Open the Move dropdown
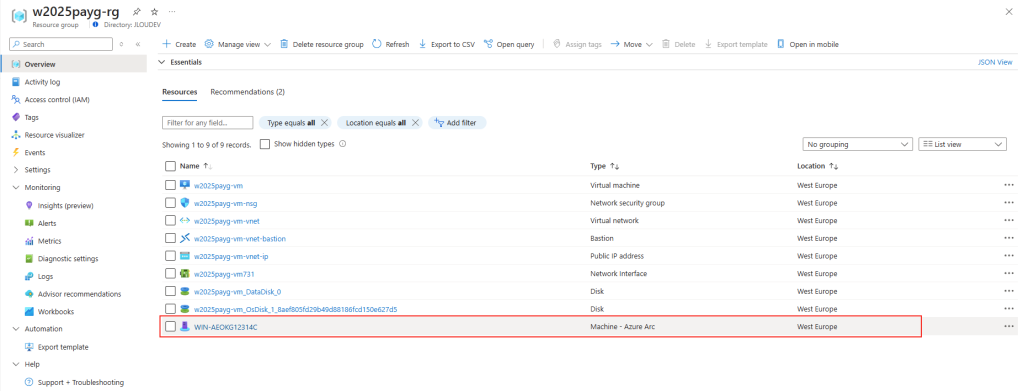 coord(632,44)
